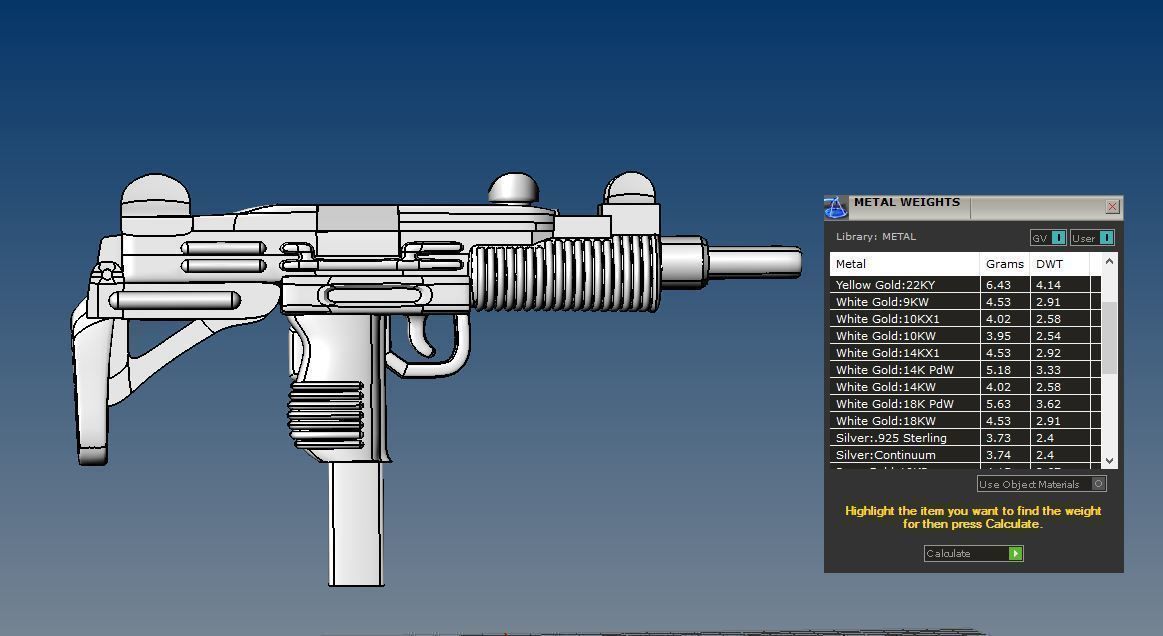Click the gun model's barrel tip

(x=757, y=263)
